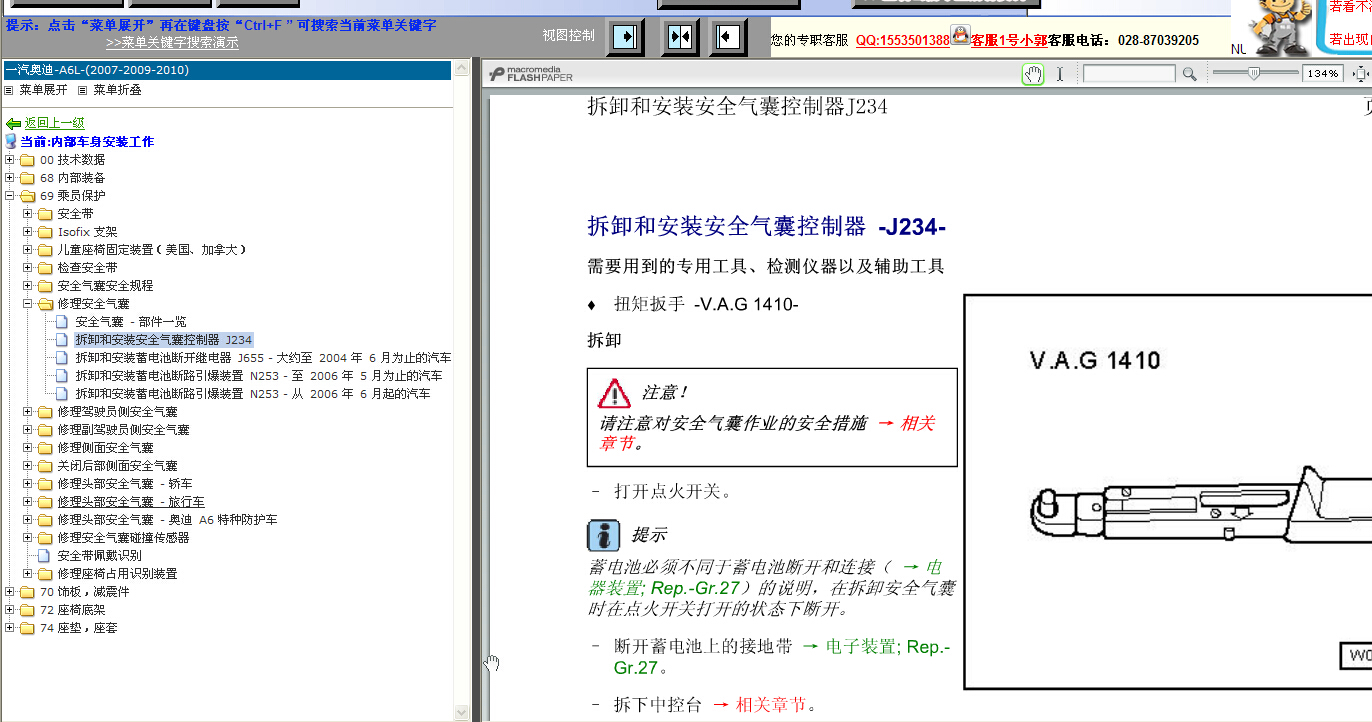This screenshot has height=722, width=1372.
Task: Open the 客服1号小郭 link
Action: [x=1009, y=41]
